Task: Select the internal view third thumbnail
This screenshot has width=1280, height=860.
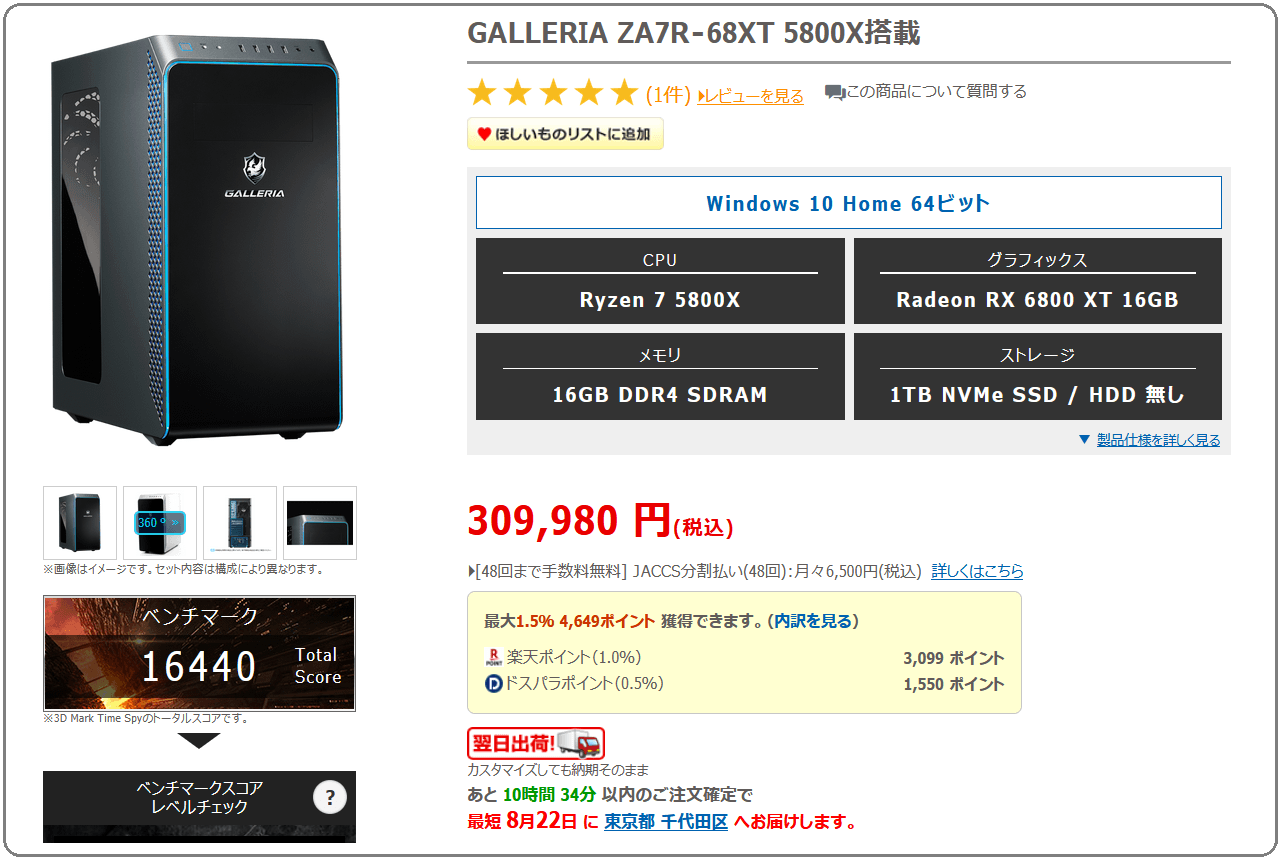Action: click(240, 523)
